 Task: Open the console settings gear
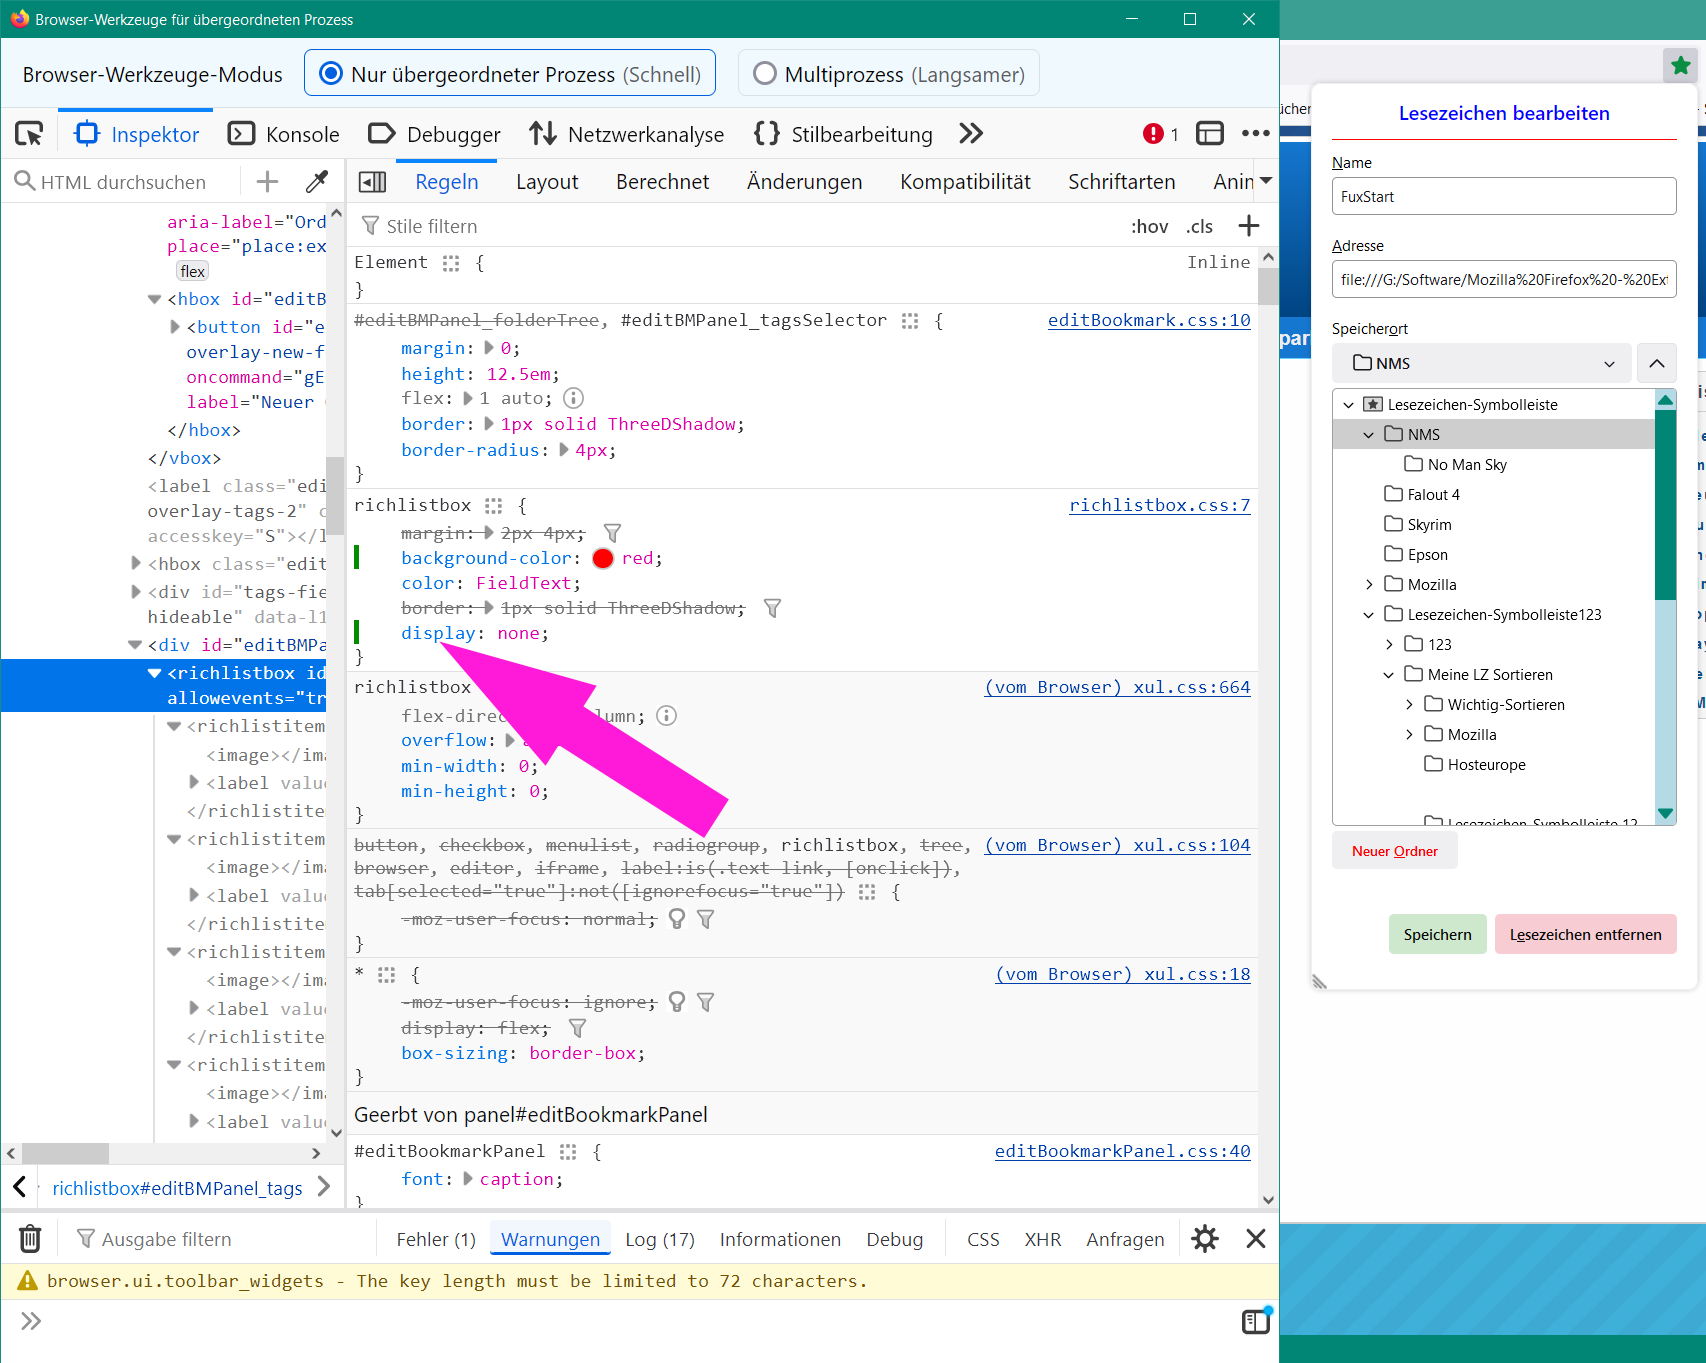(x=1205, y=1239)
